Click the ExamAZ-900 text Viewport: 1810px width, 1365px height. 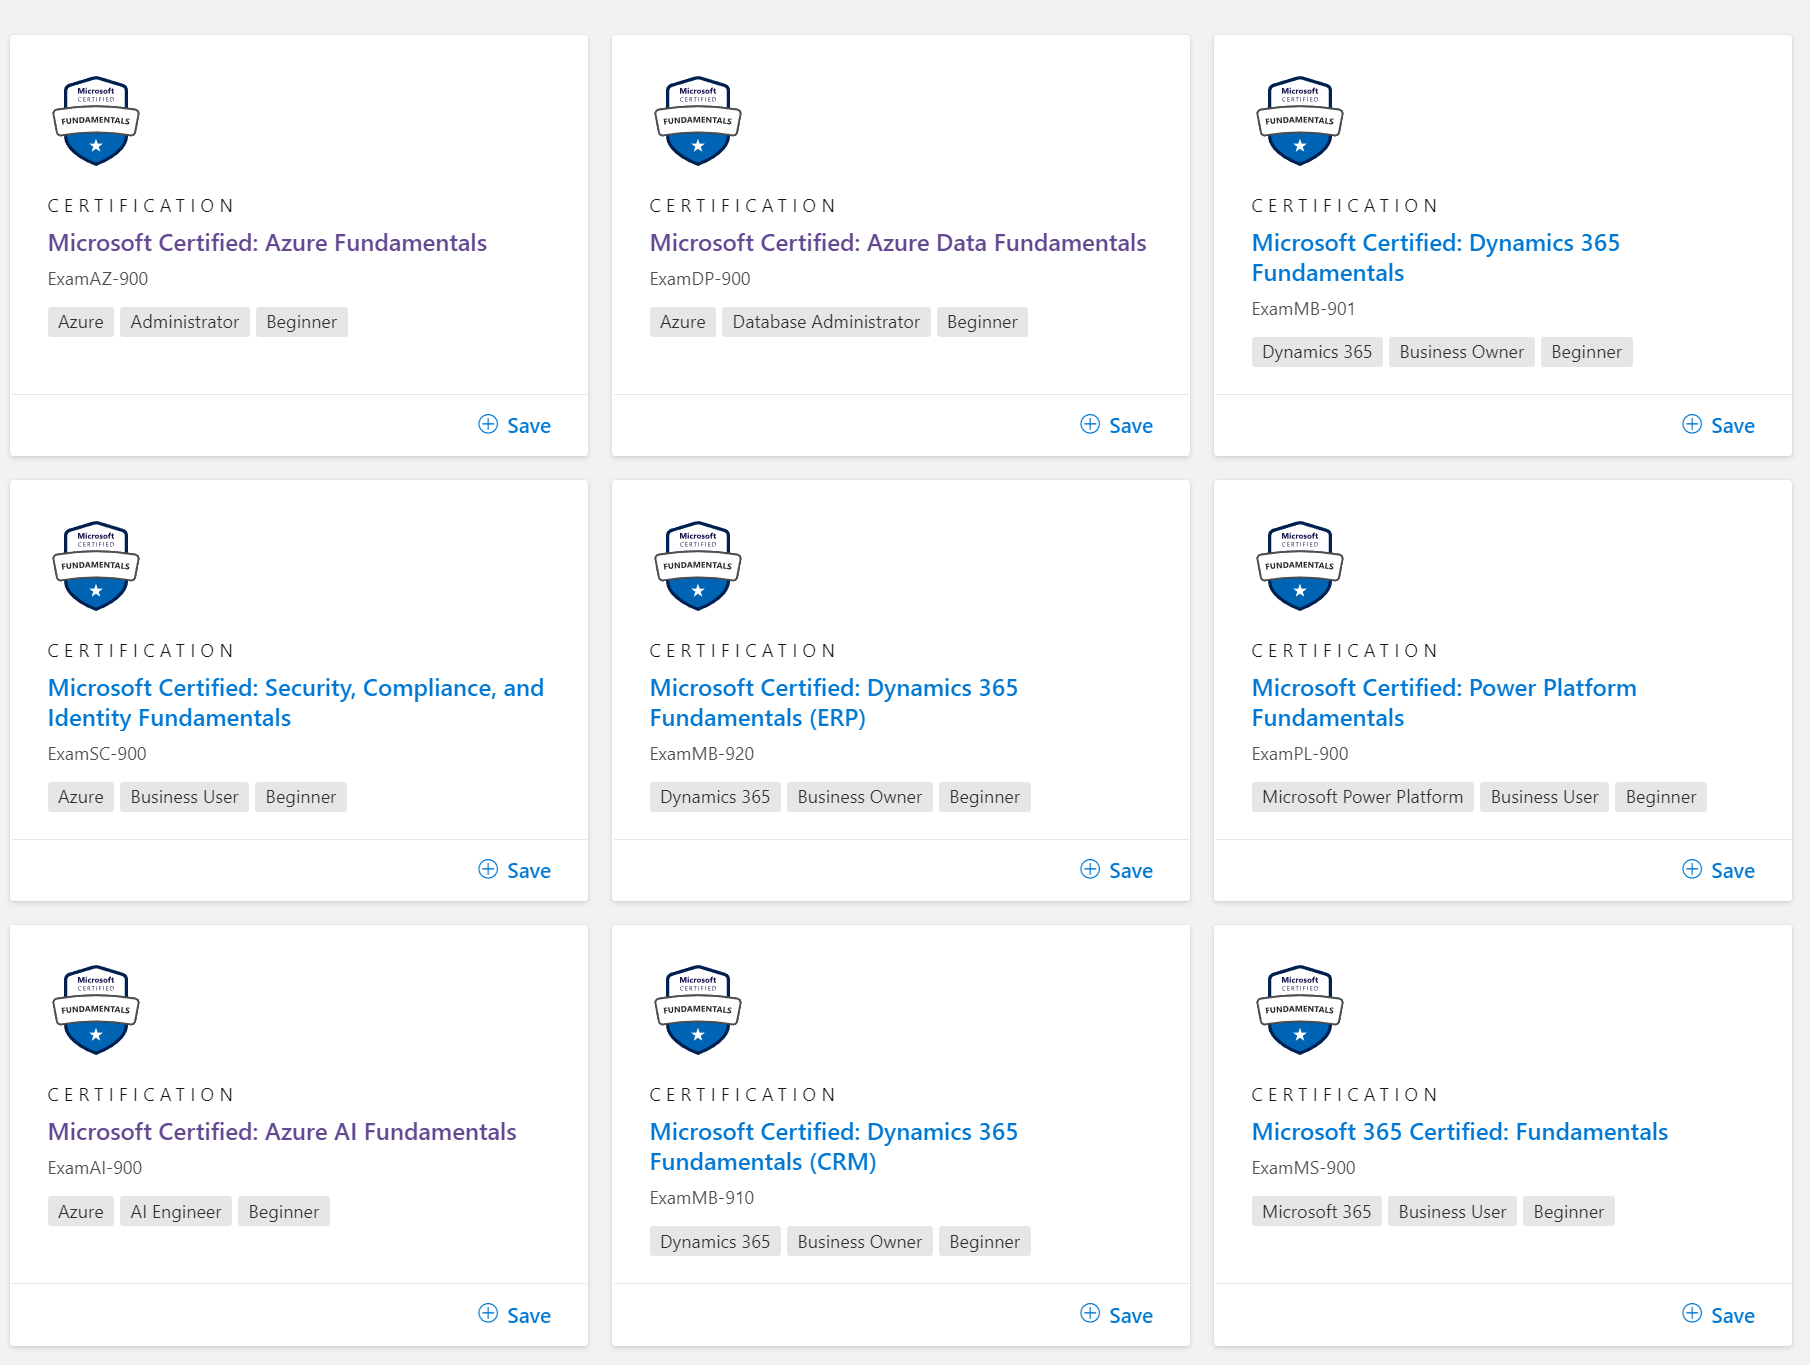coord(98,279)
